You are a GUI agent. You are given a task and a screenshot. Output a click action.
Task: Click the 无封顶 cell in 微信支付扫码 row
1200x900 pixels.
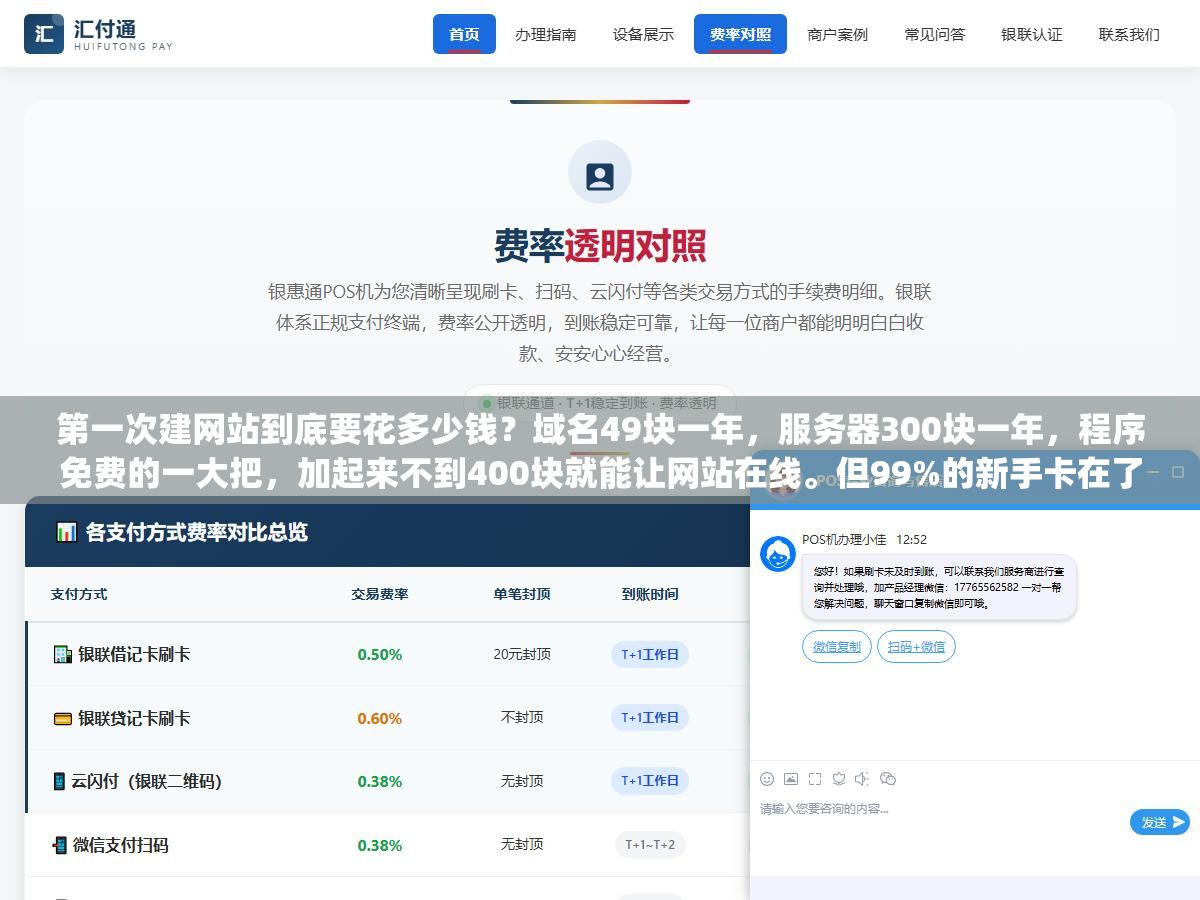[522, 845]
